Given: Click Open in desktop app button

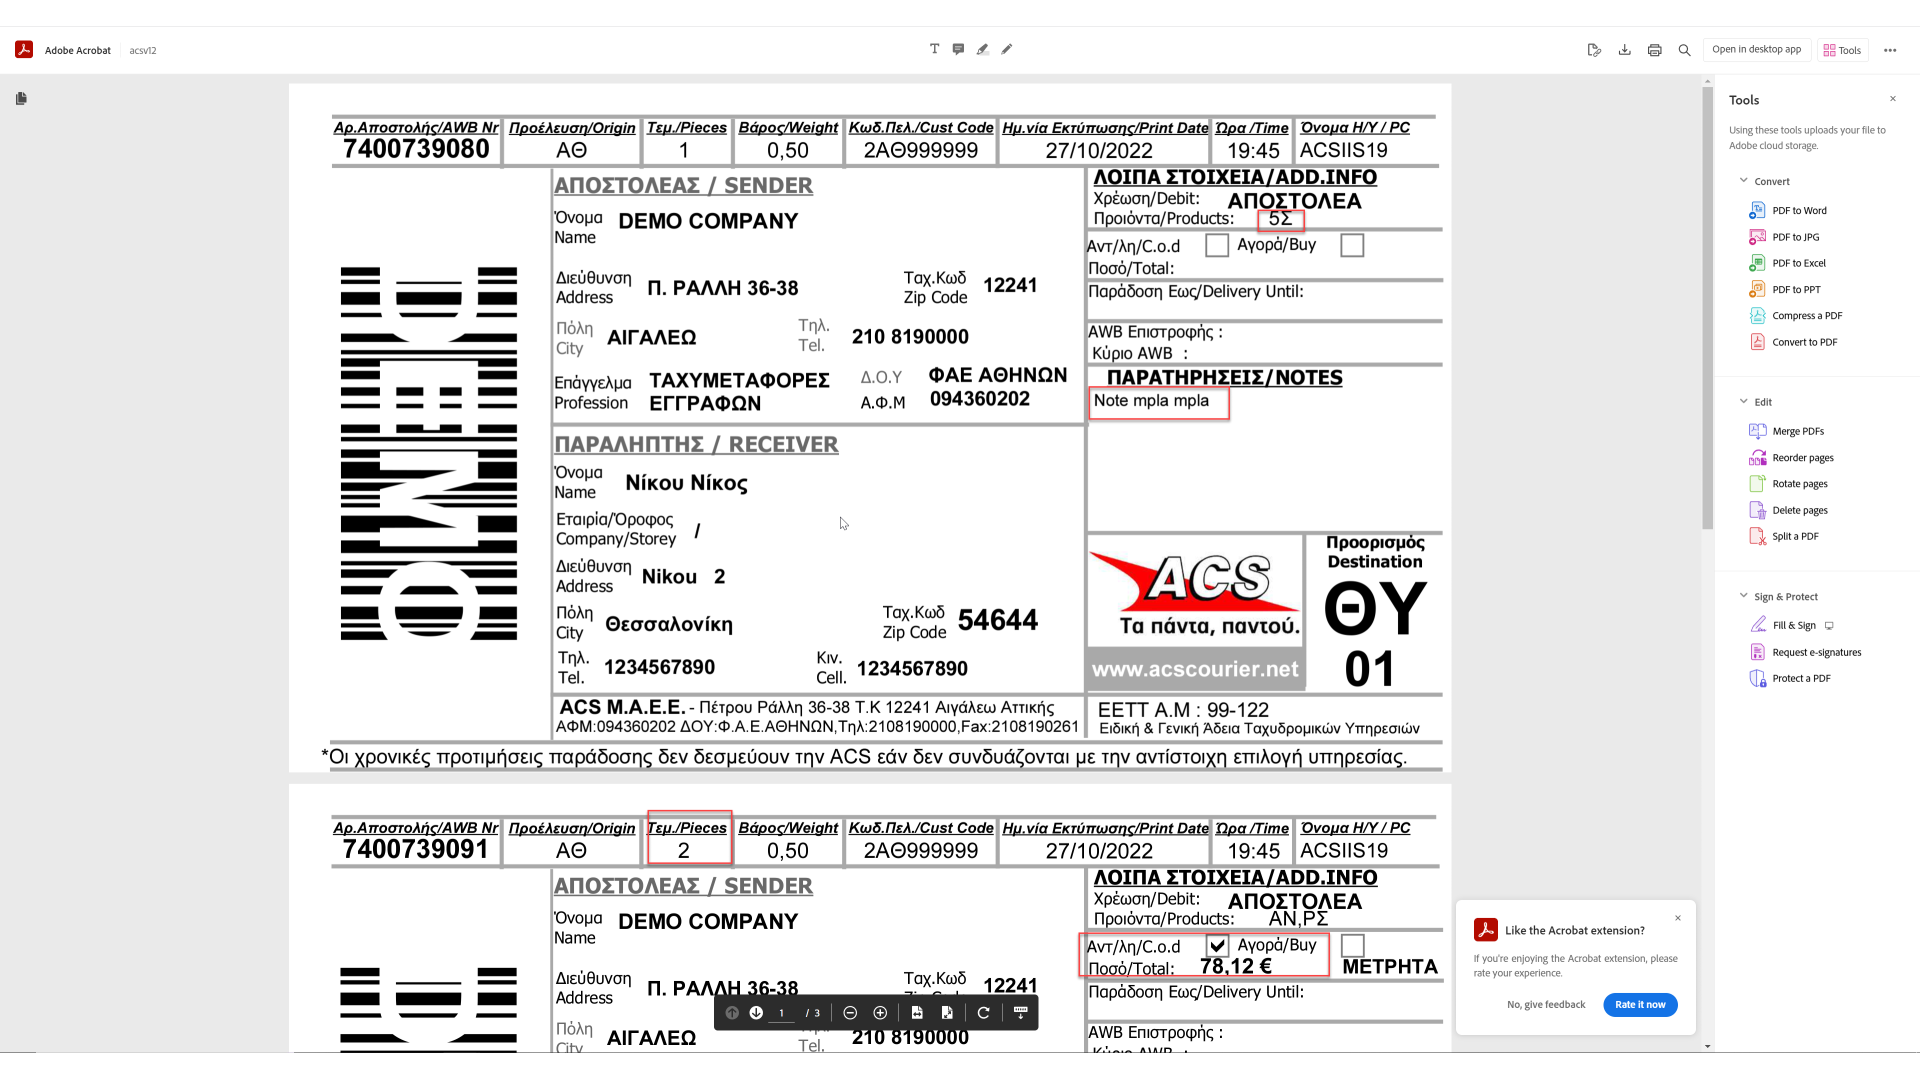Looking at the screenshot, I should coord(1756,50).
